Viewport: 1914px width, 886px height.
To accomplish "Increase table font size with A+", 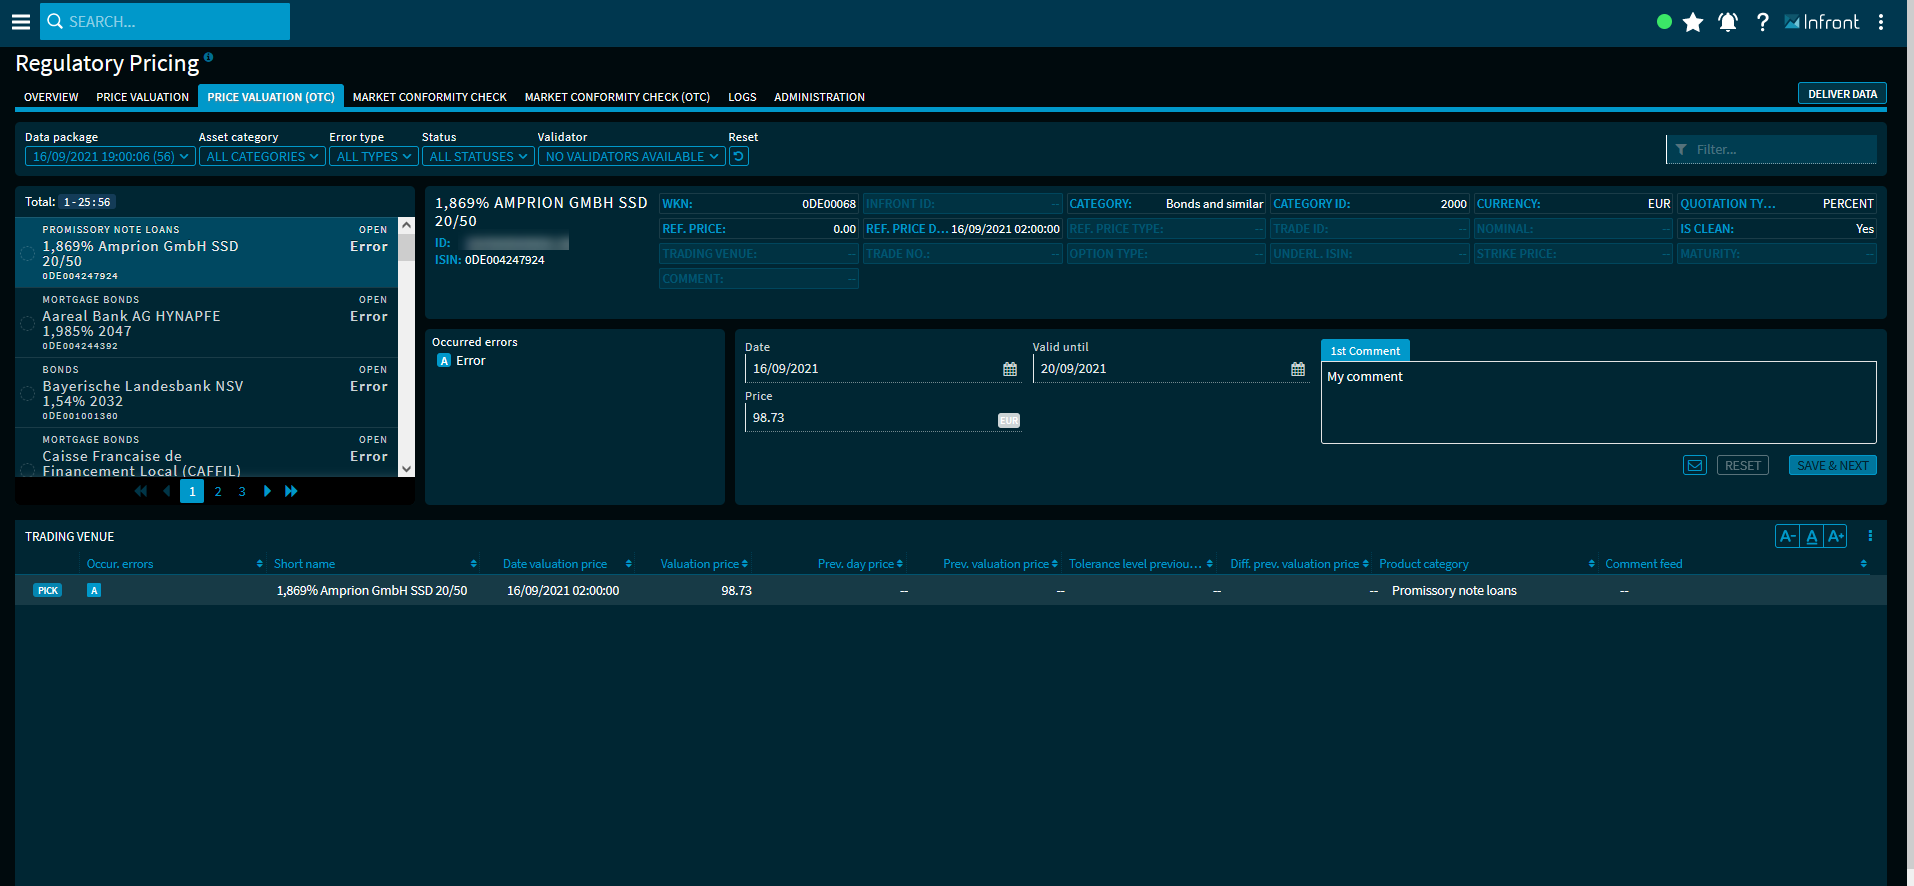I will [x=1836, y=537].
